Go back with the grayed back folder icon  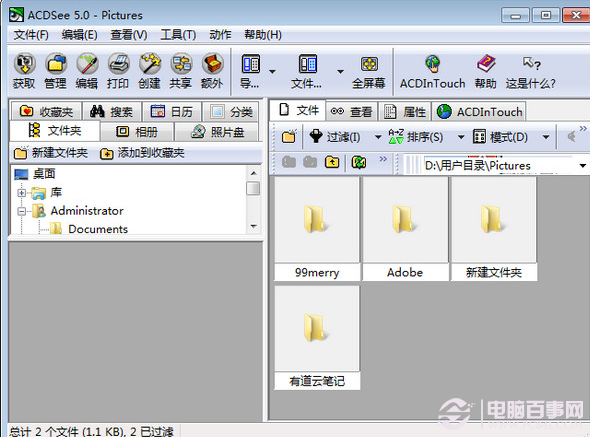[x=289, y=162]
